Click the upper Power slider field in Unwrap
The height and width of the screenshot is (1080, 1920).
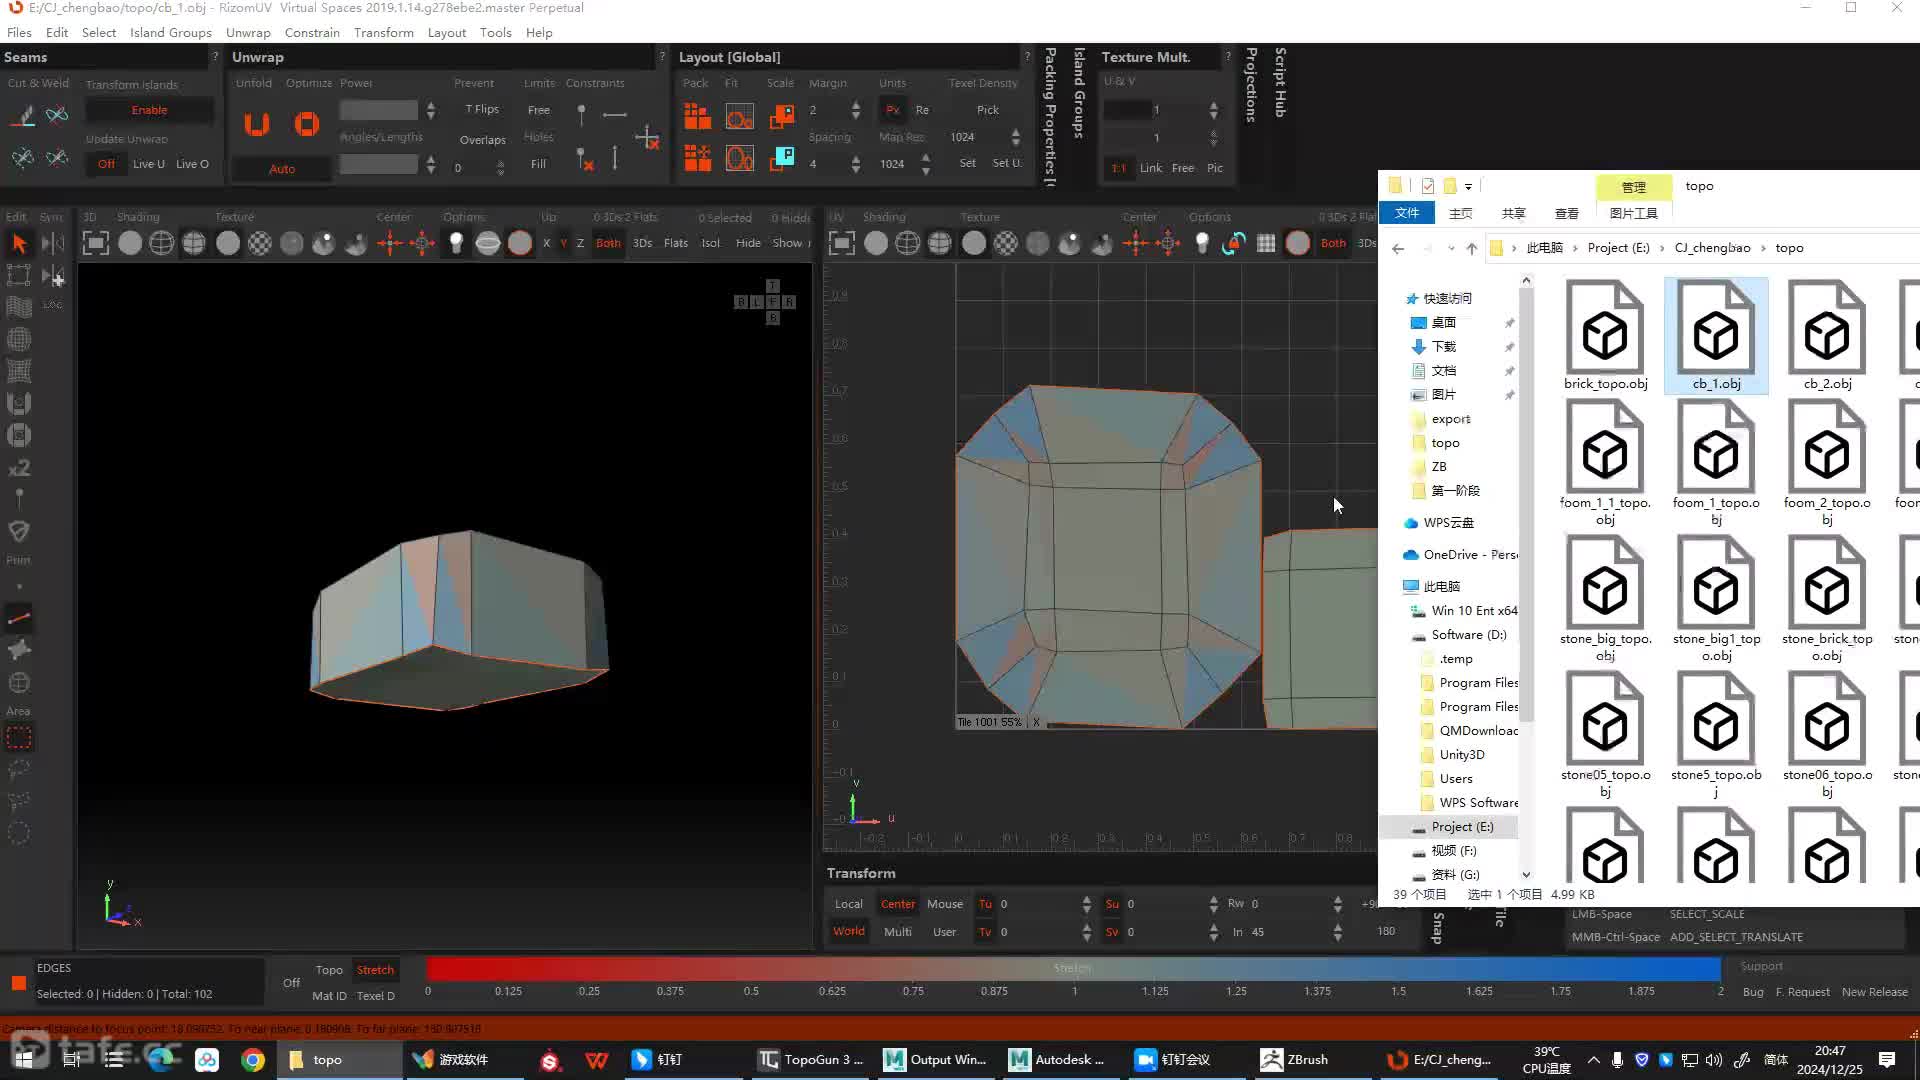pyautogui.click(x=379, y=110)
